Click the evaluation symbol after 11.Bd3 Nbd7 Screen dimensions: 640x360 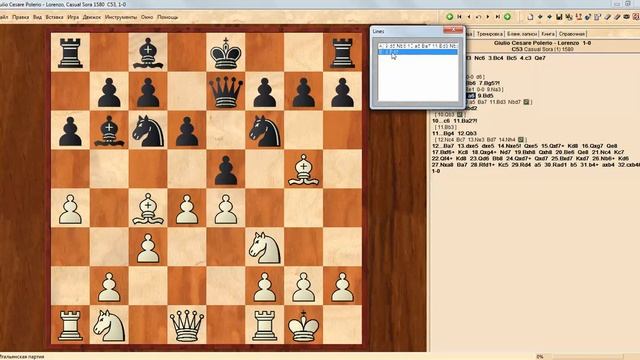pos(527,102)
